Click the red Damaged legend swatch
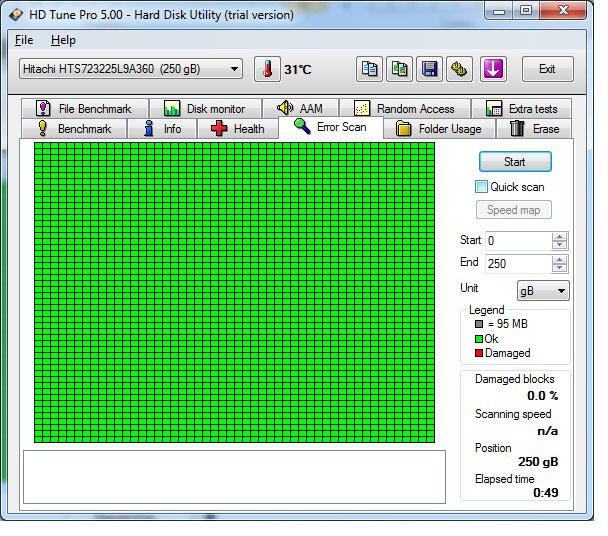 pos(479,353)
